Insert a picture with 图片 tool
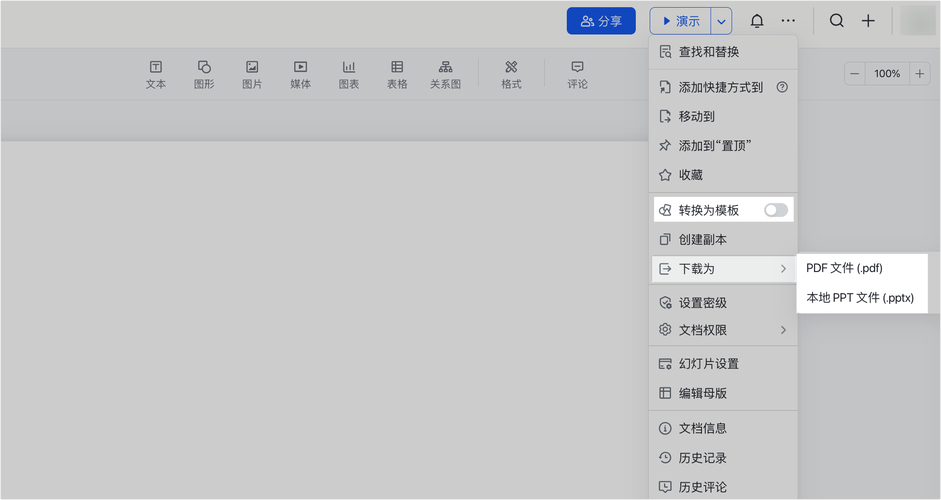 [x=252, y=74]
